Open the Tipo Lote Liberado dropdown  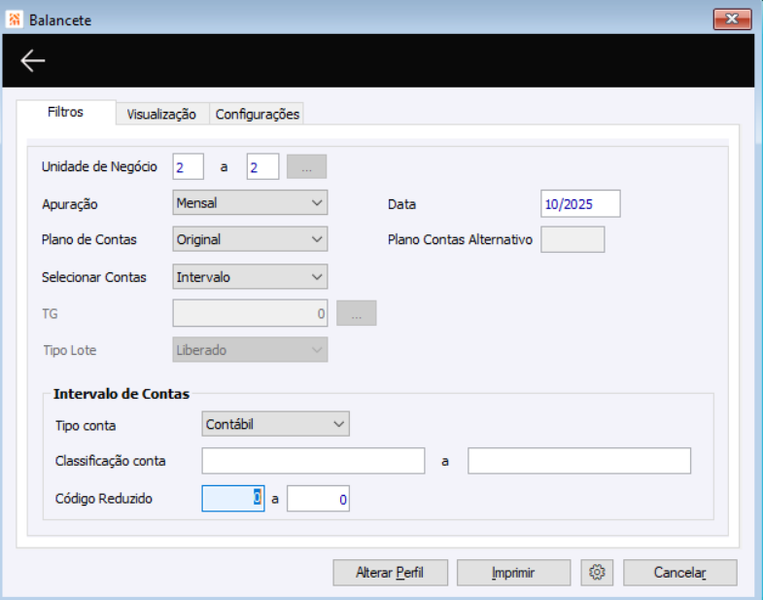click(250, 349)
